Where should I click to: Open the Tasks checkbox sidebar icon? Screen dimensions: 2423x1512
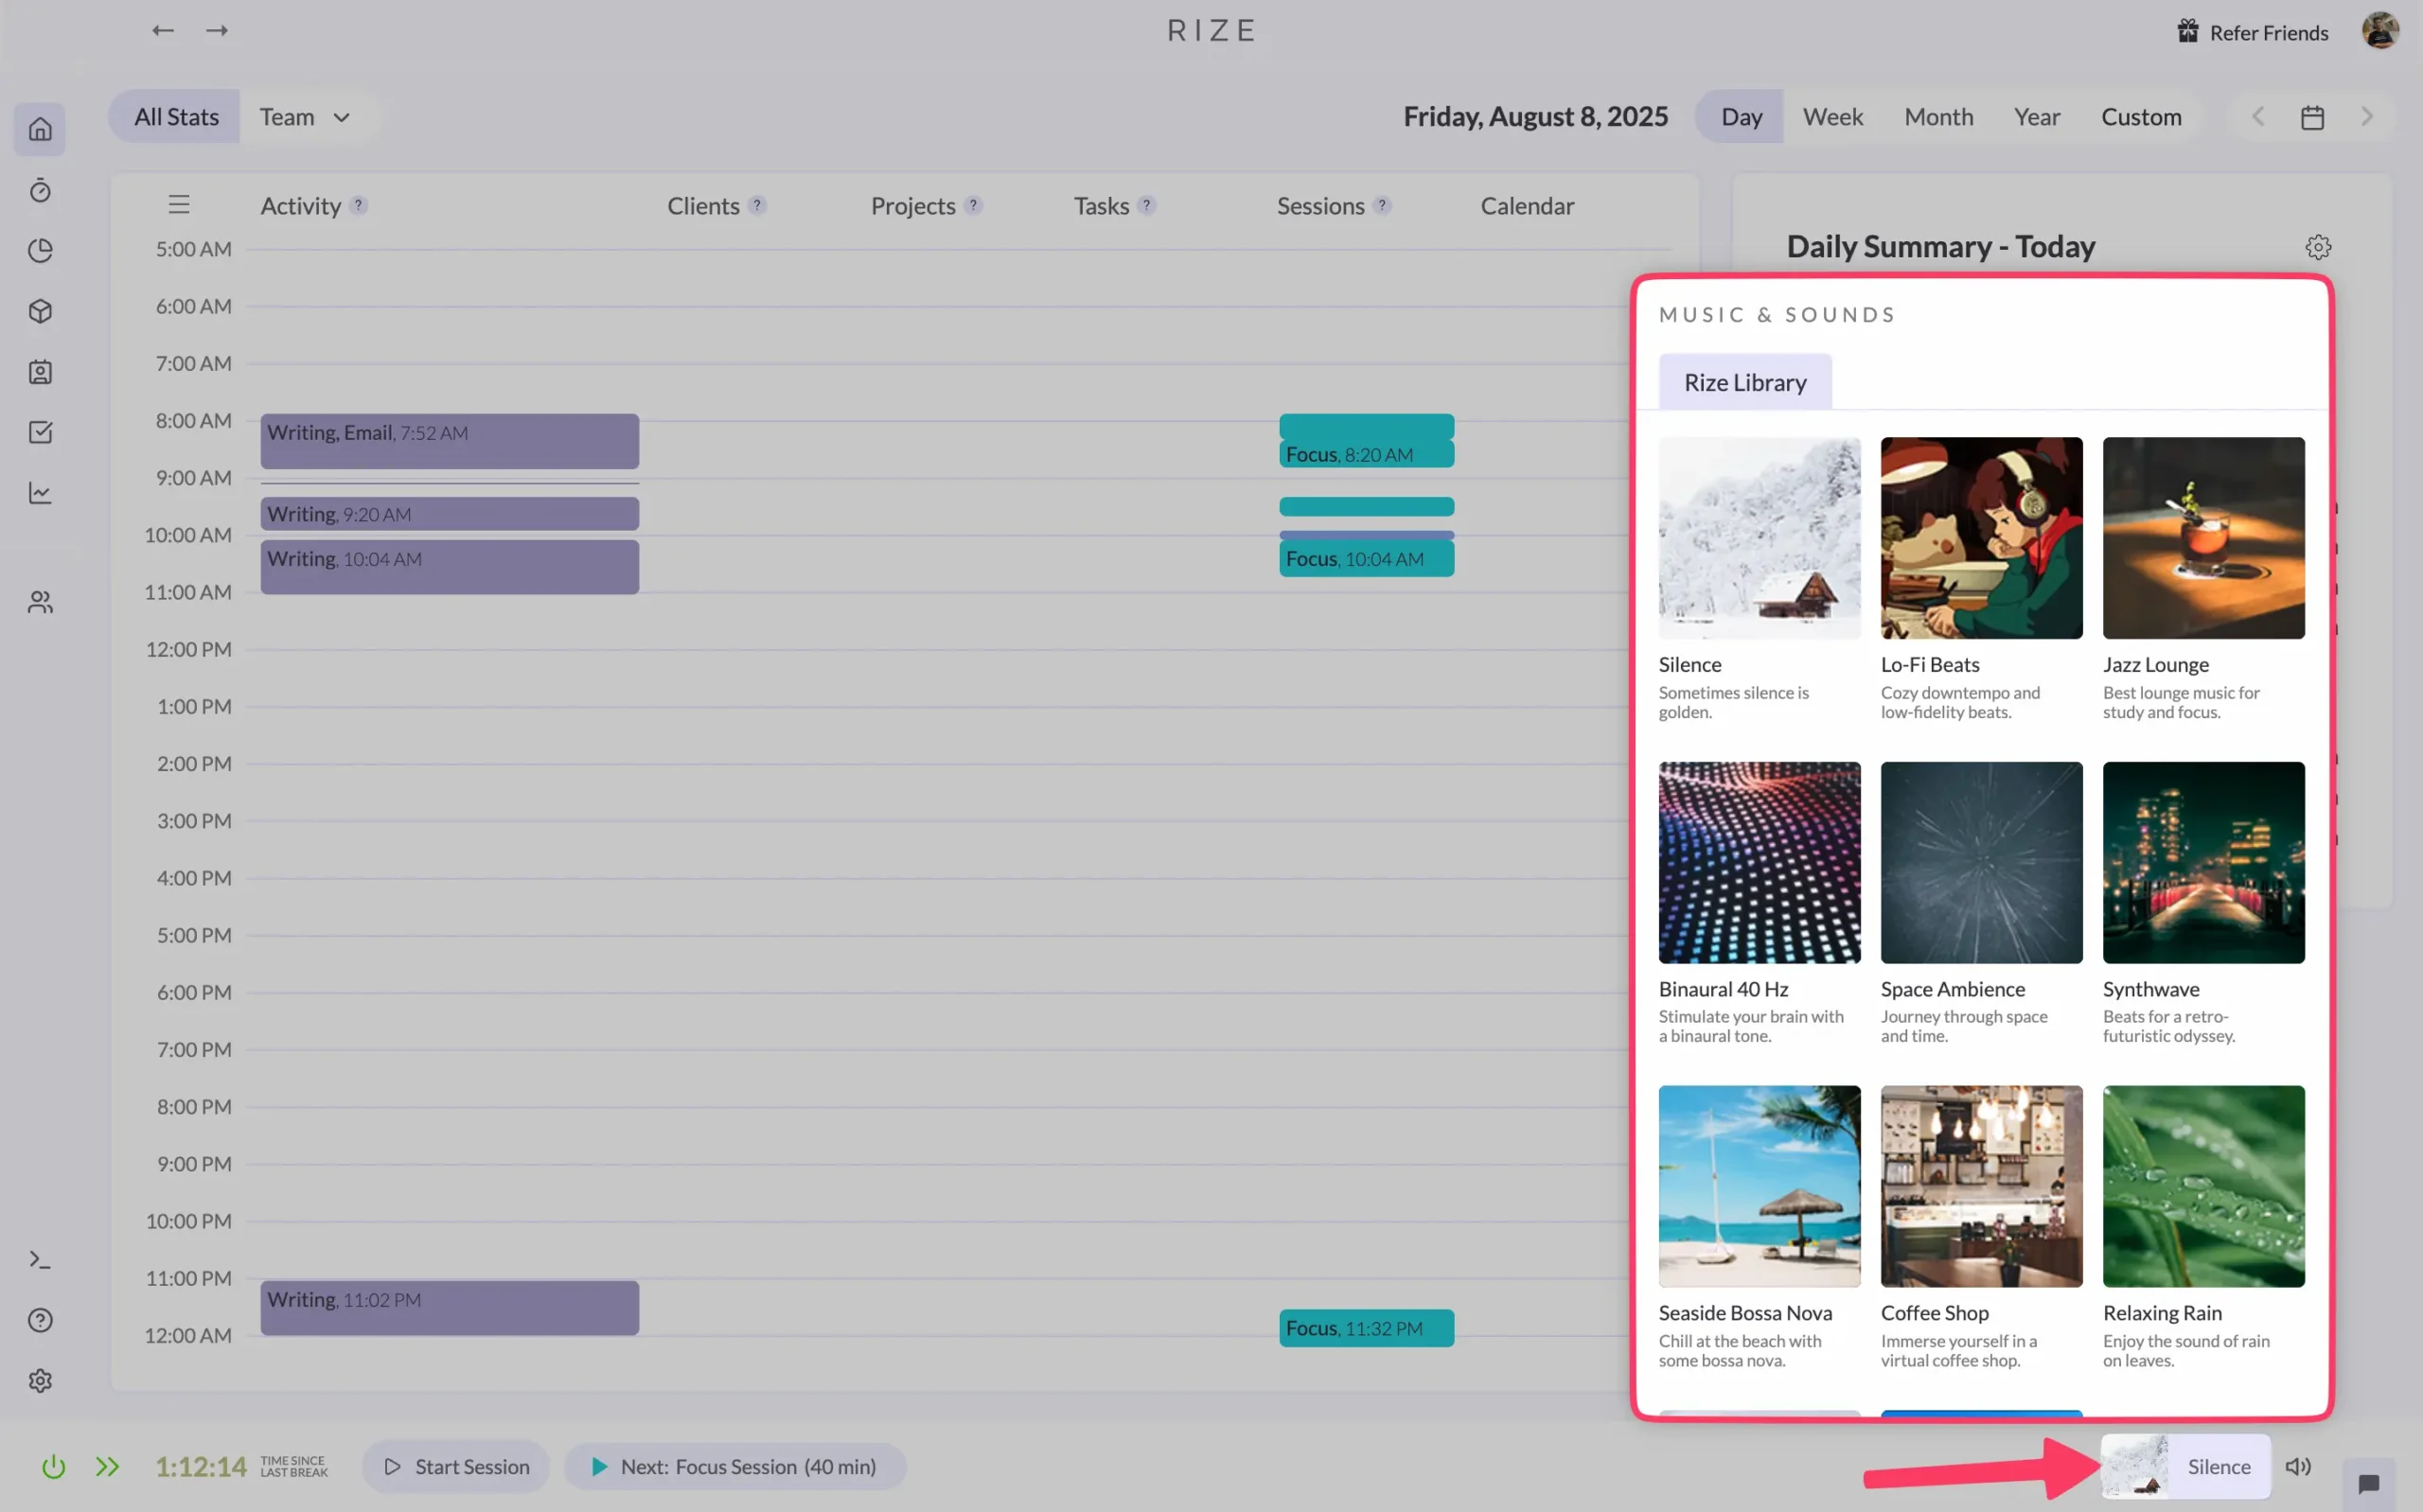click(40, 432)
